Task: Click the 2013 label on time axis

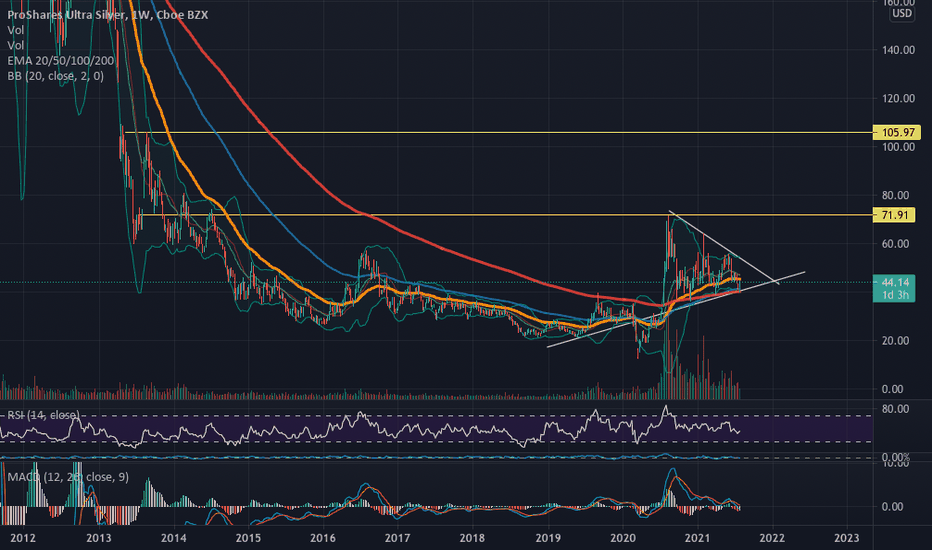Action: coord(98,538)
